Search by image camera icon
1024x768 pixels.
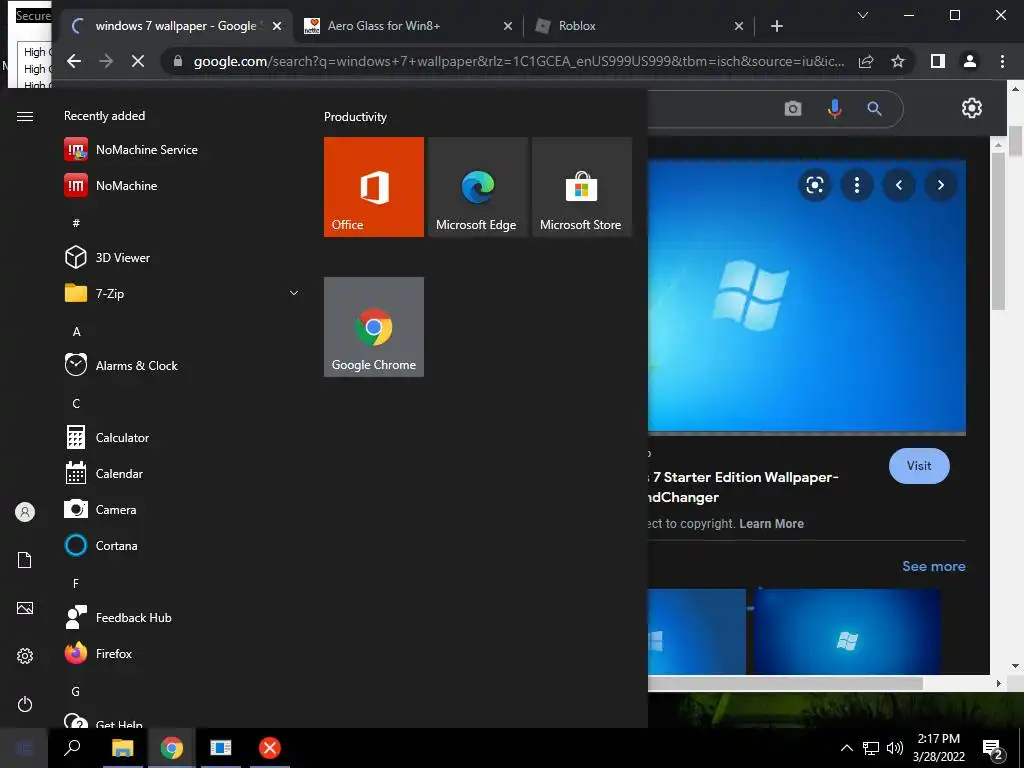coord(793,108)
